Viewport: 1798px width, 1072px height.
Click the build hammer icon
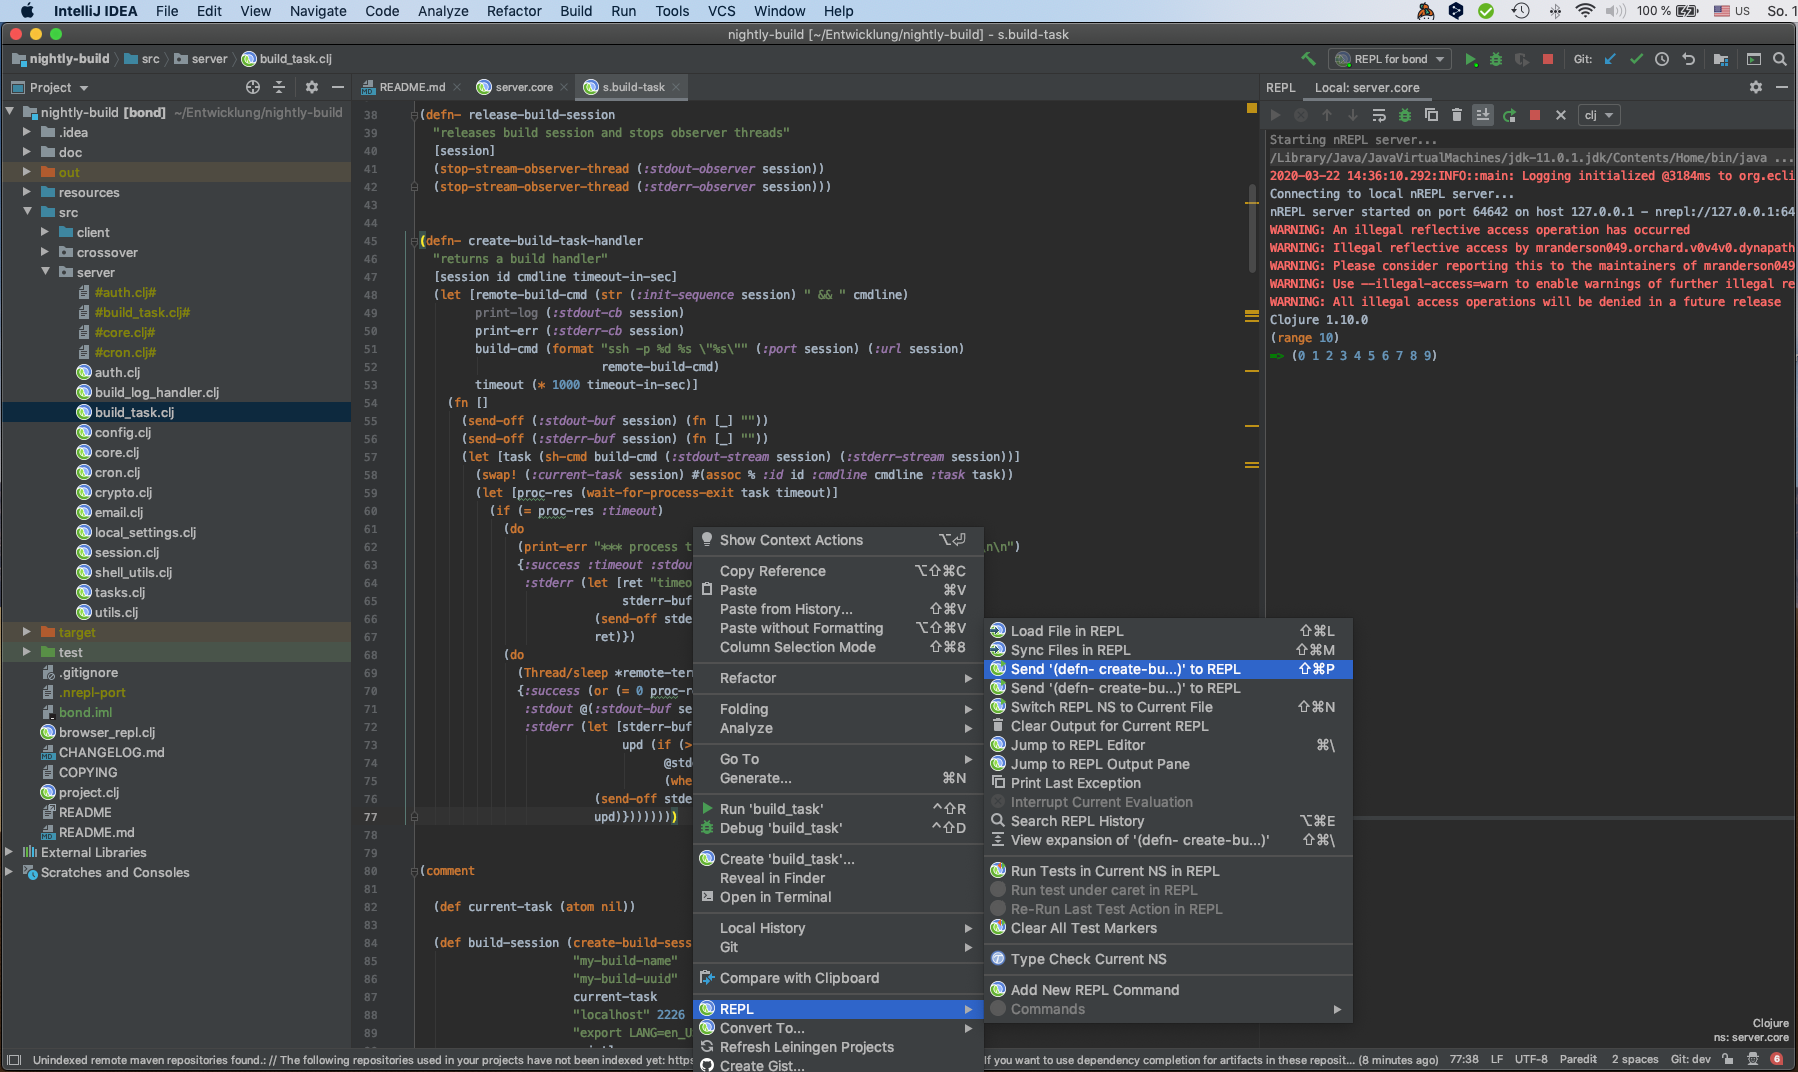(1307, 59)
